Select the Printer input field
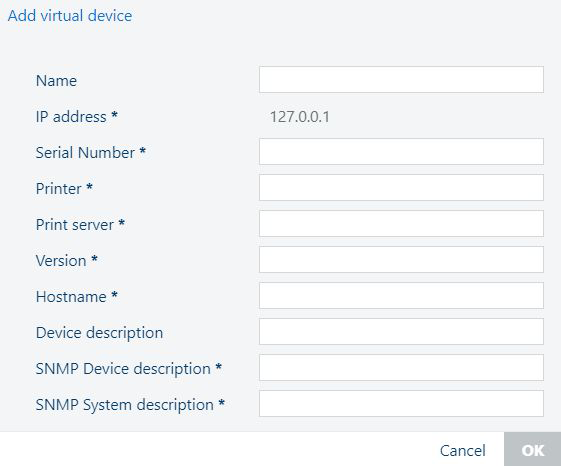Image resolution: width=561 pixels, height=466 pixels. click(401, 188)
